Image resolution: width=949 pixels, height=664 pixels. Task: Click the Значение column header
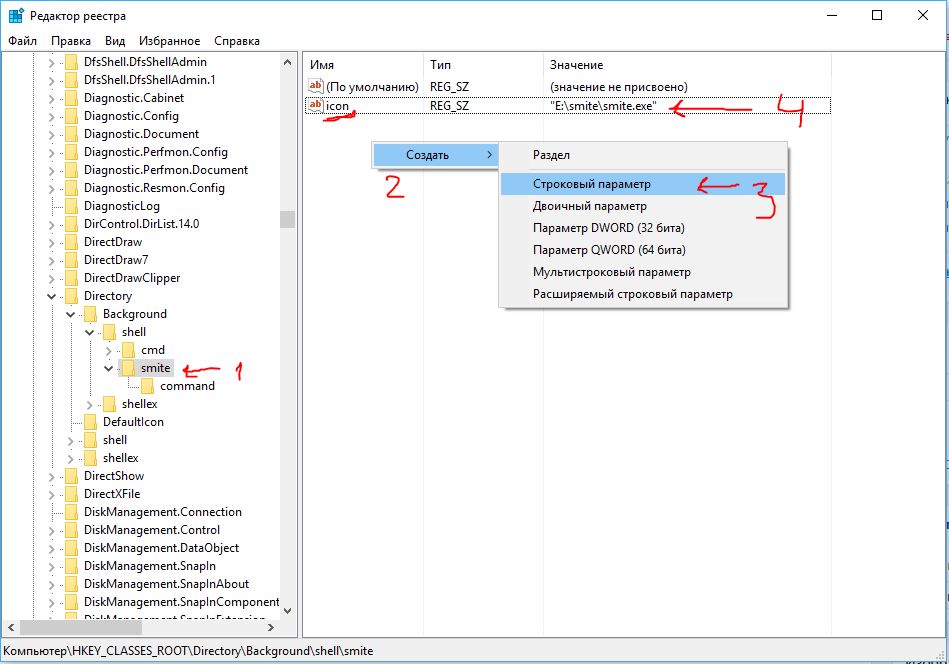point(687,65)
